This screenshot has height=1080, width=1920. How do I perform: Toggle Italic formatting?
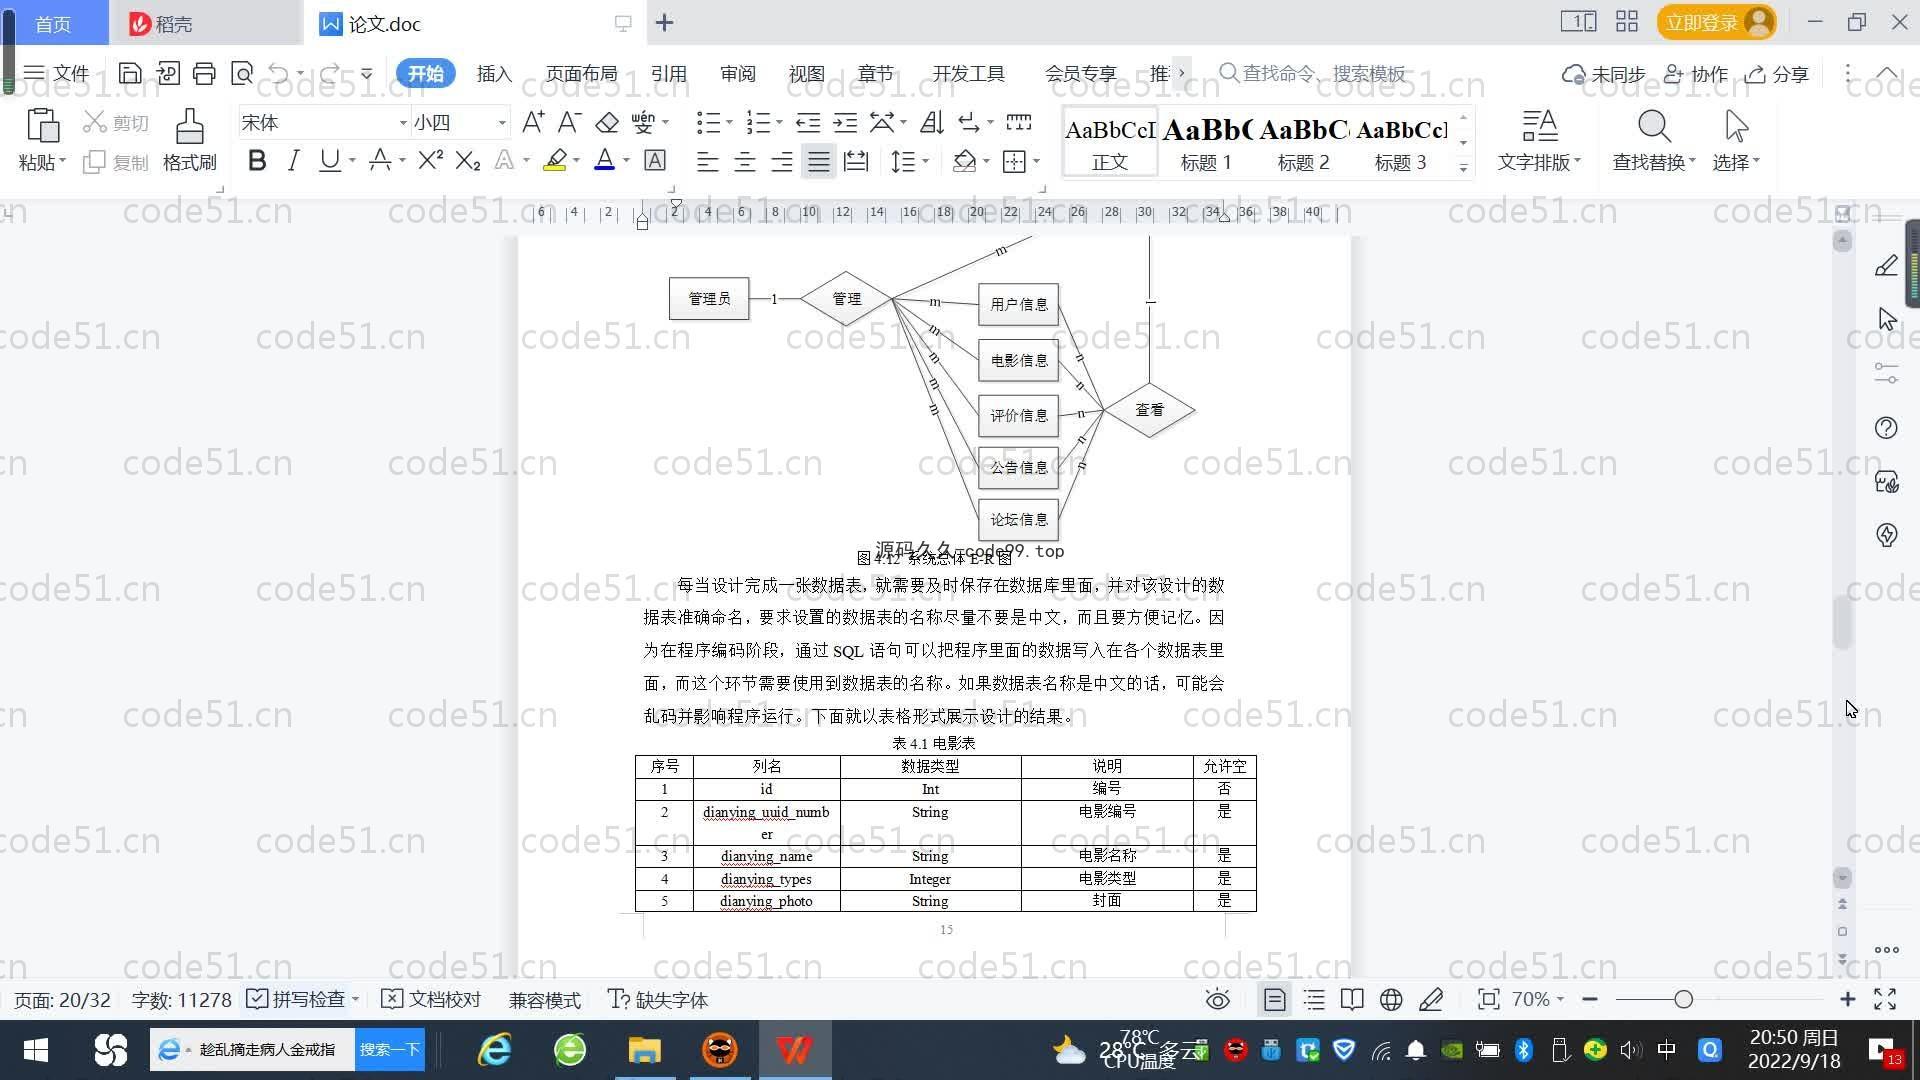tap(293, 160)
